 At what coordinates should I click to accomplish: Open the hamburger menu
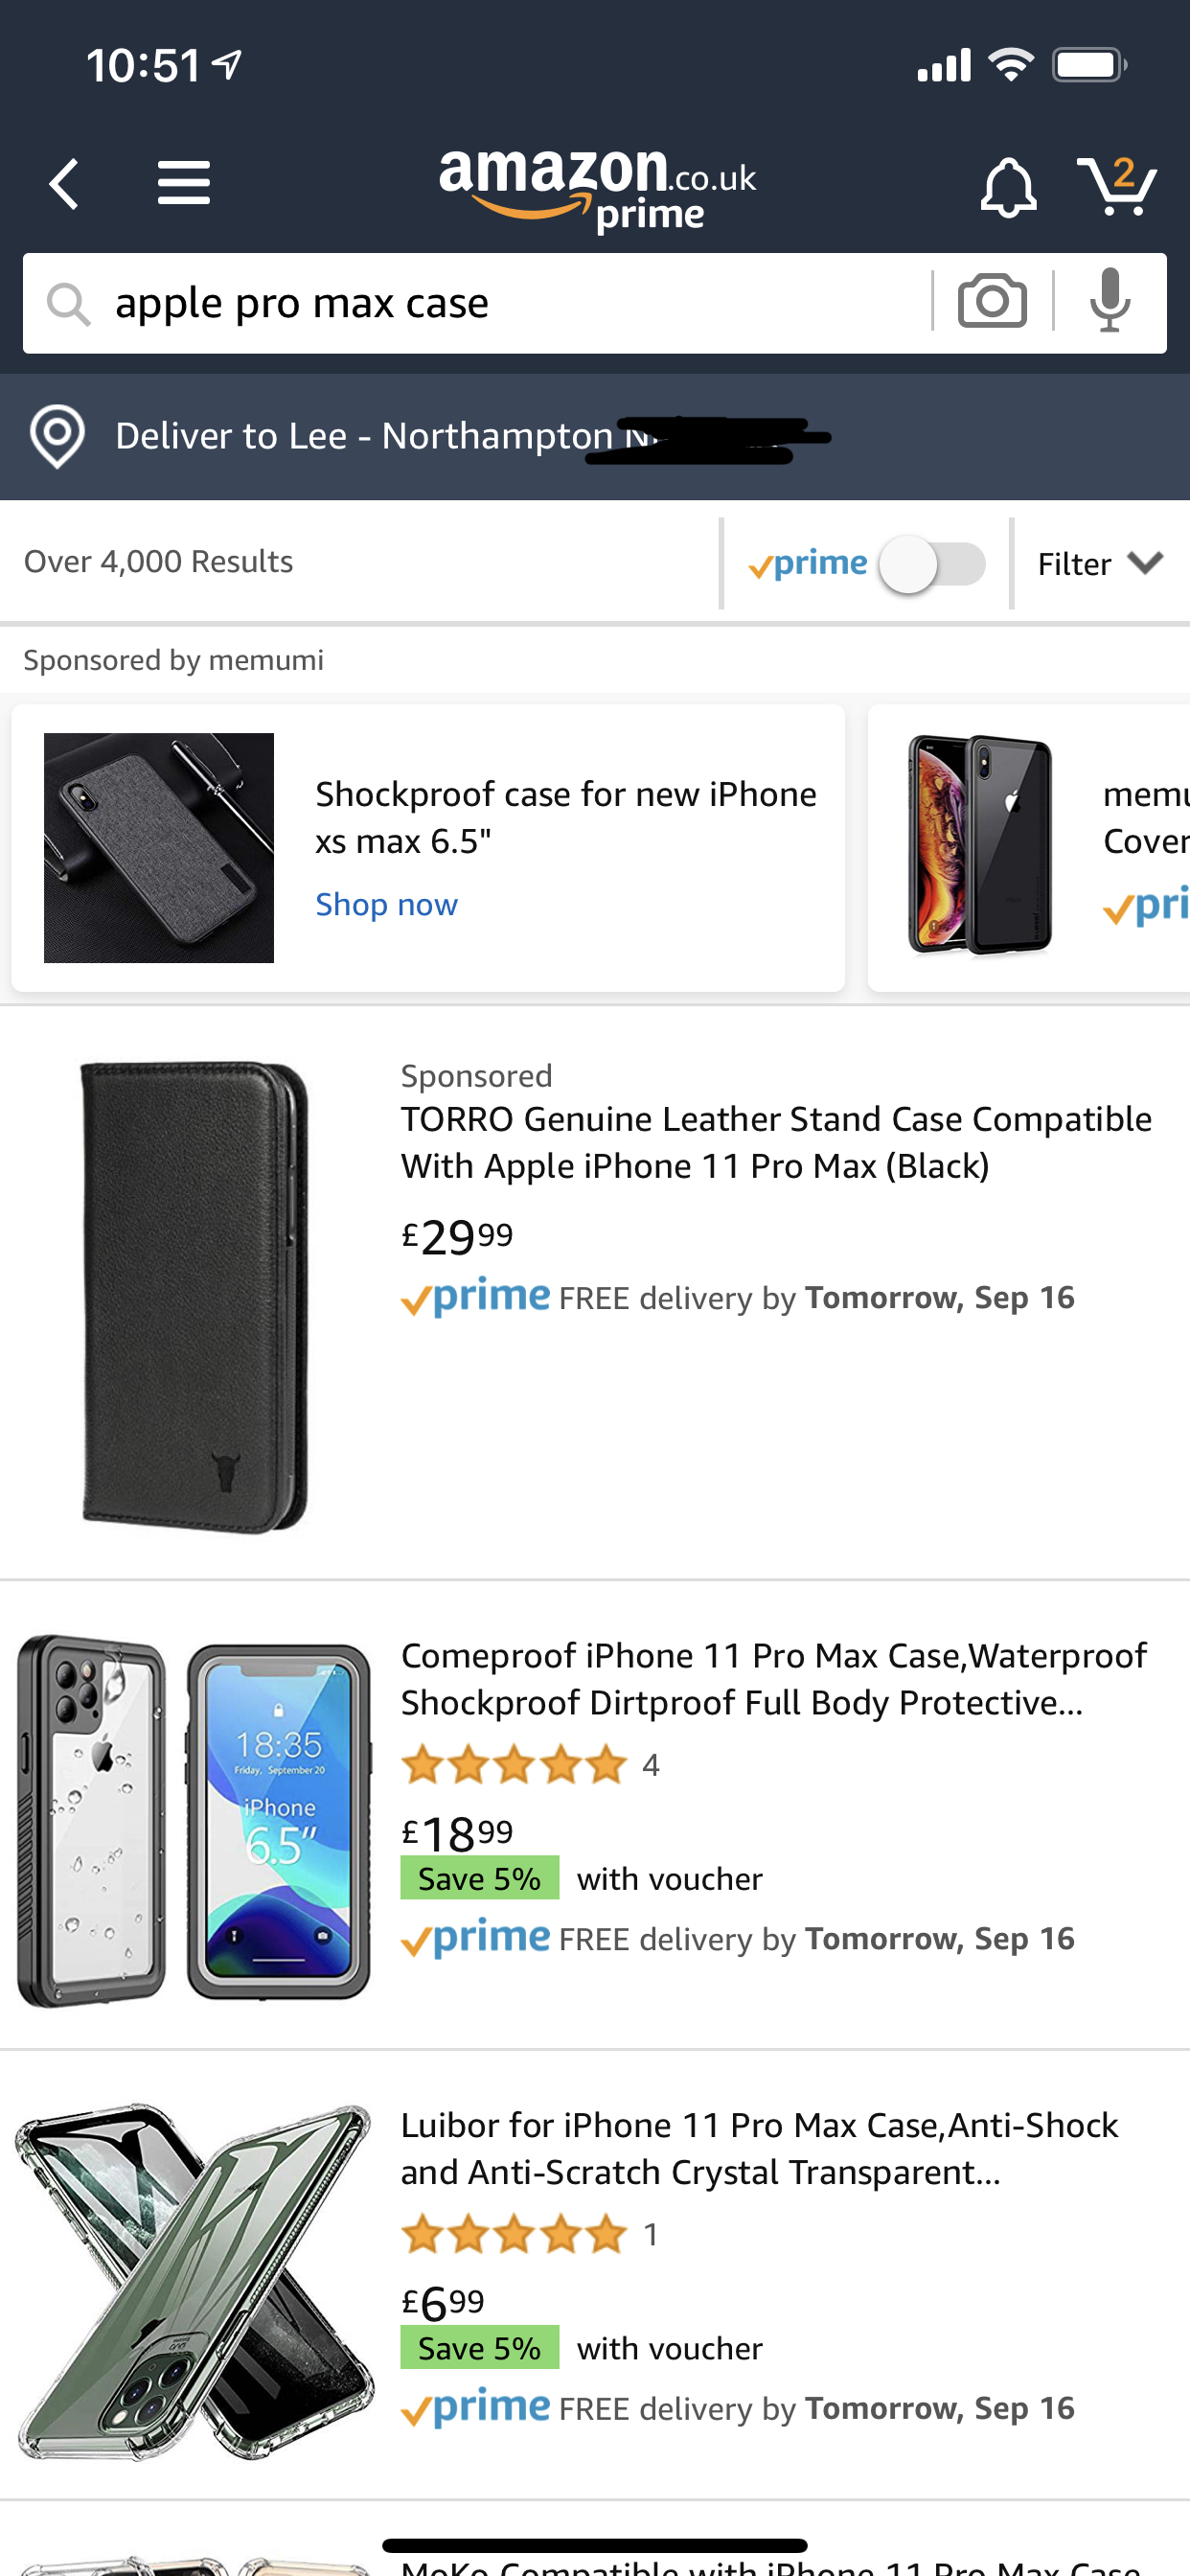[x=184, y=184]
